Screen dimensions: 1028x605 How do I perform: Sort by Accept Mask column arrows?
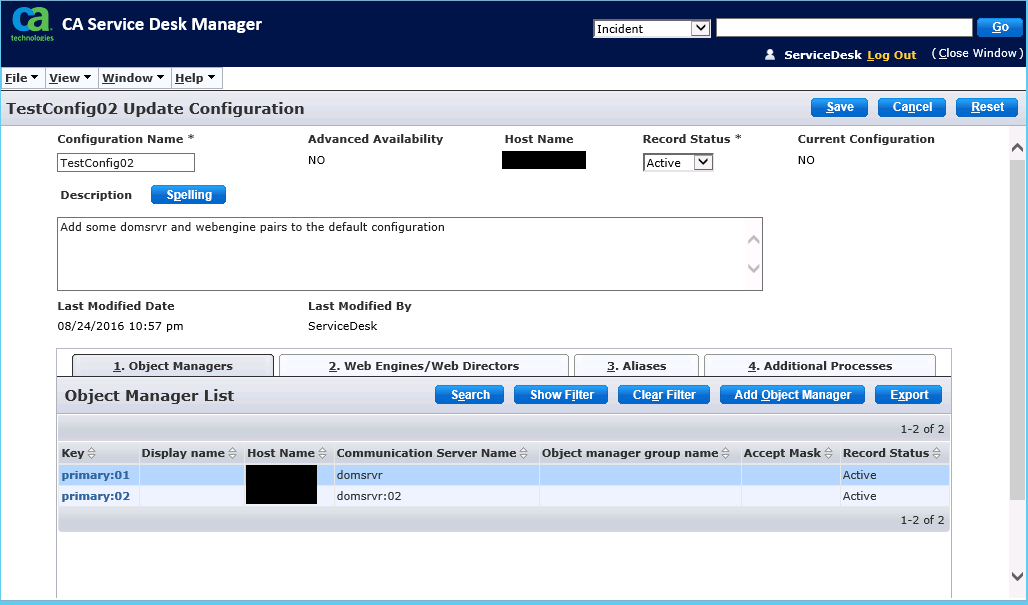[x=829, y=454]
